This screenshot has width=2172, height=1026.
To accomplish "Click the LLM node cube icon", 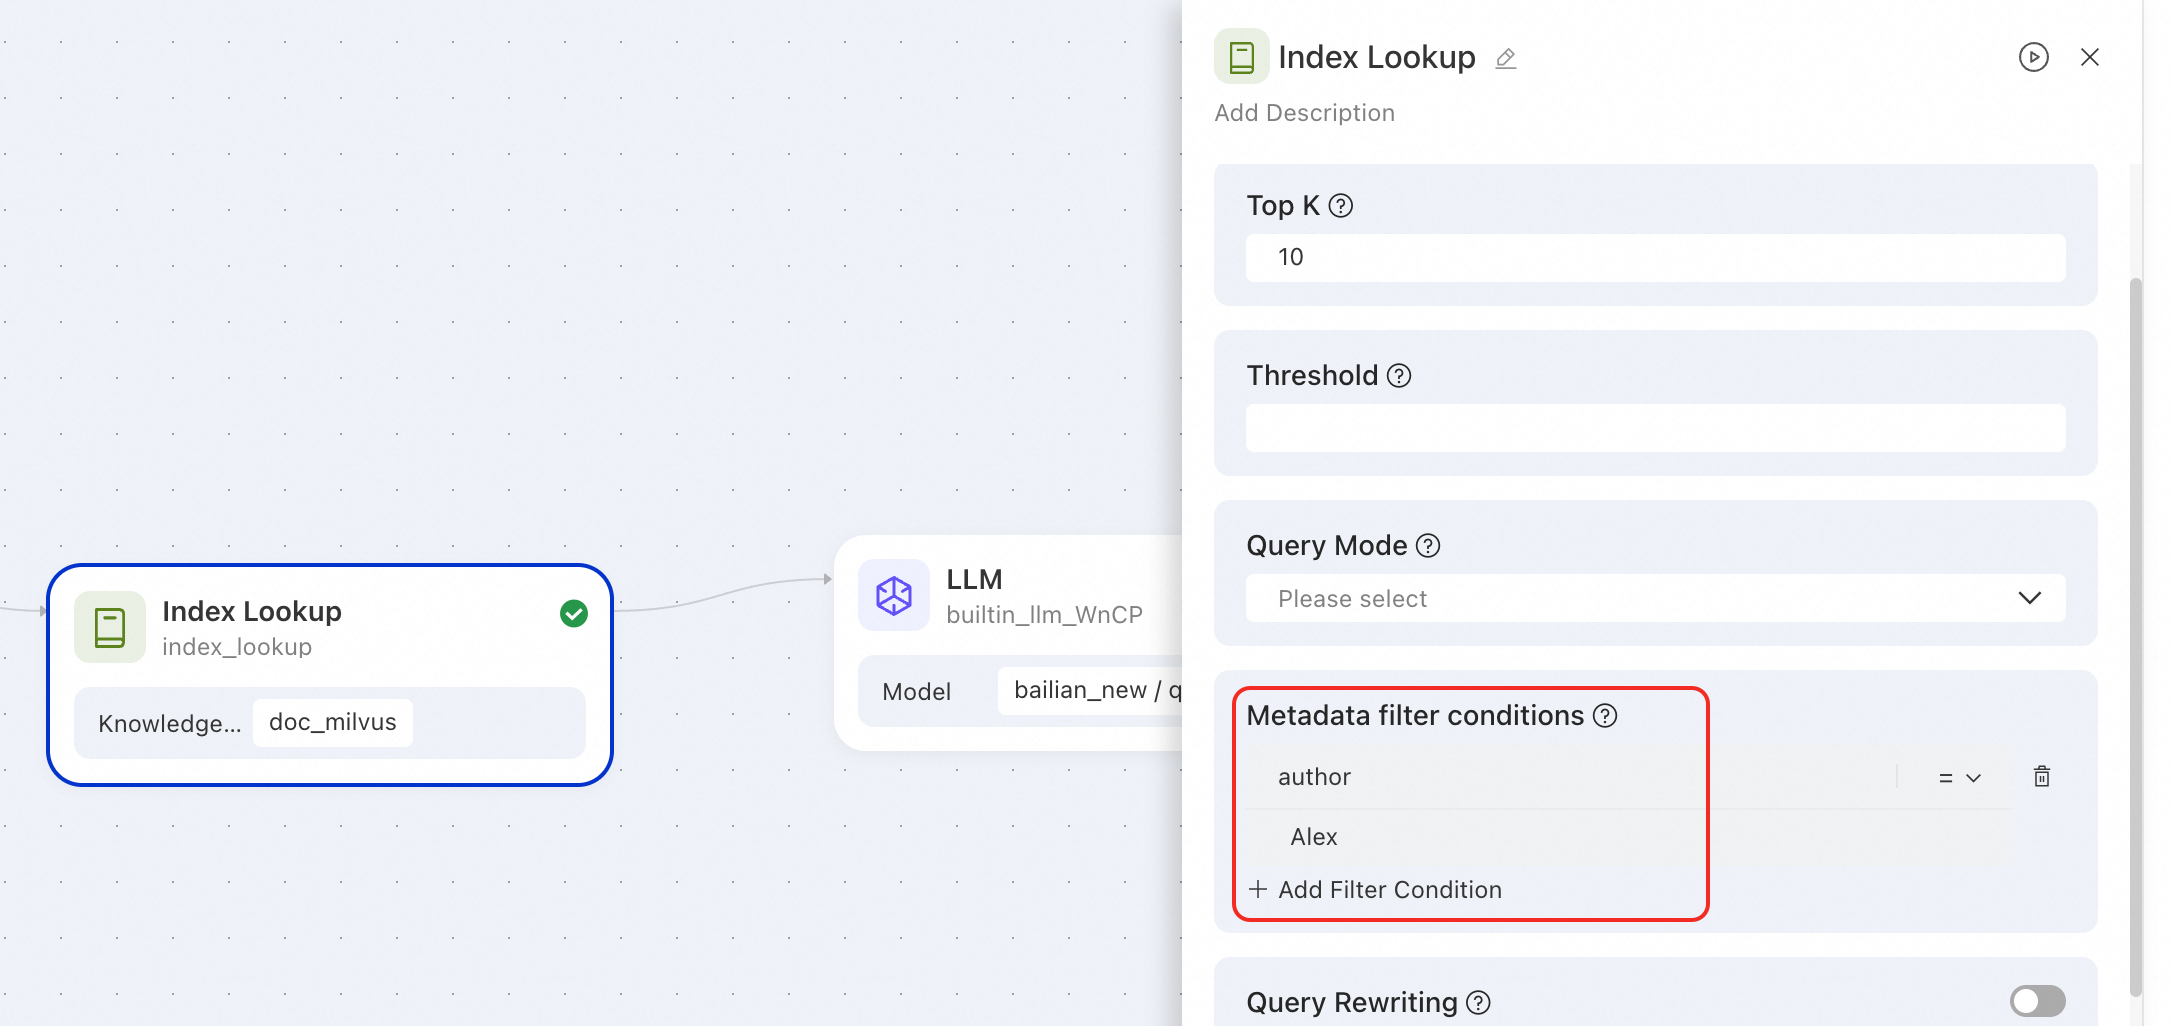I will pos(894,595).
